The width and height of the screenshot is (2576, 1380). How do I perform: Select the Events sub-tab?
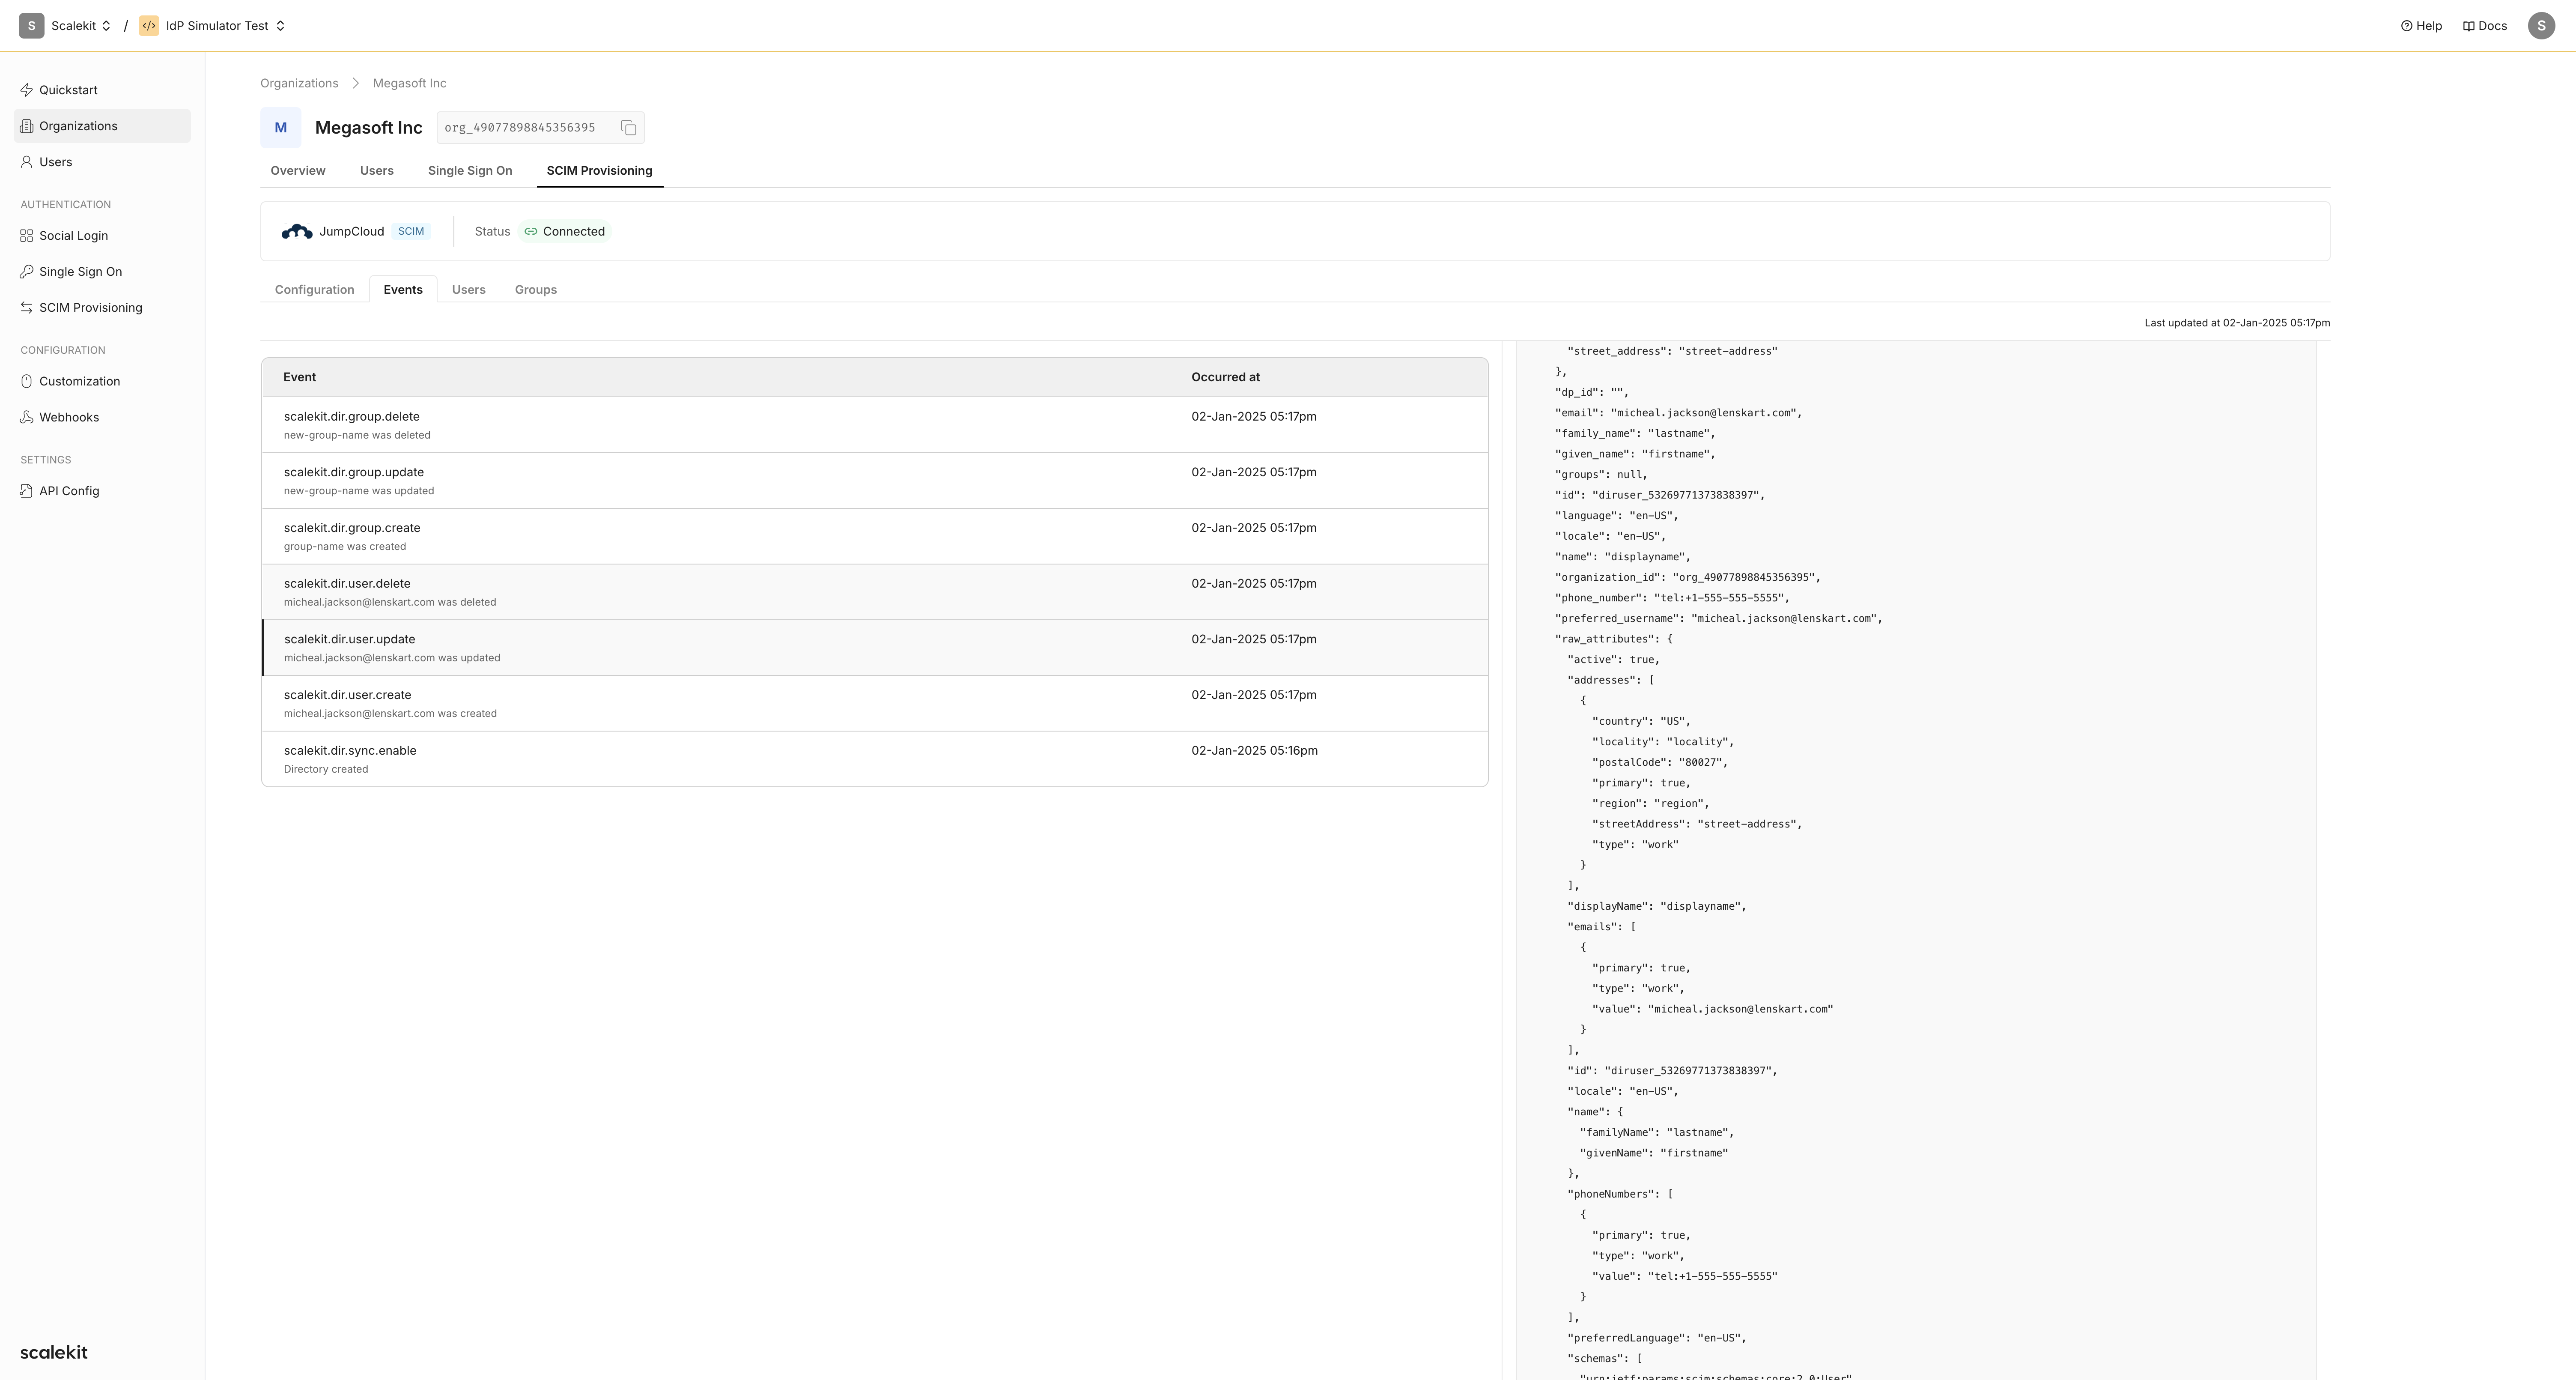coord(403,290)
